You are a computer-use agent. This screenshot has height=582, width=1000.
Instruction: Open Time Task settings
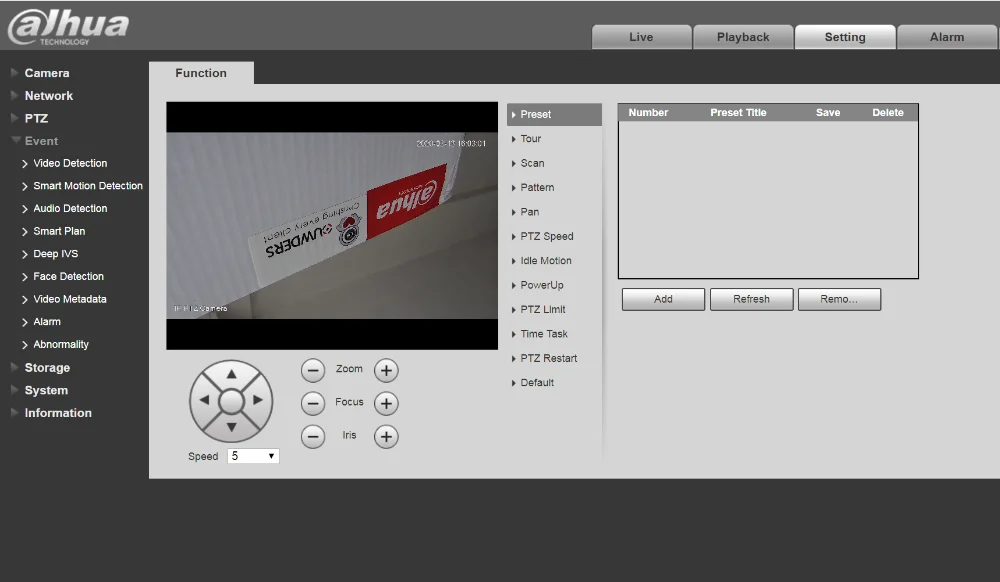(543, 334)
